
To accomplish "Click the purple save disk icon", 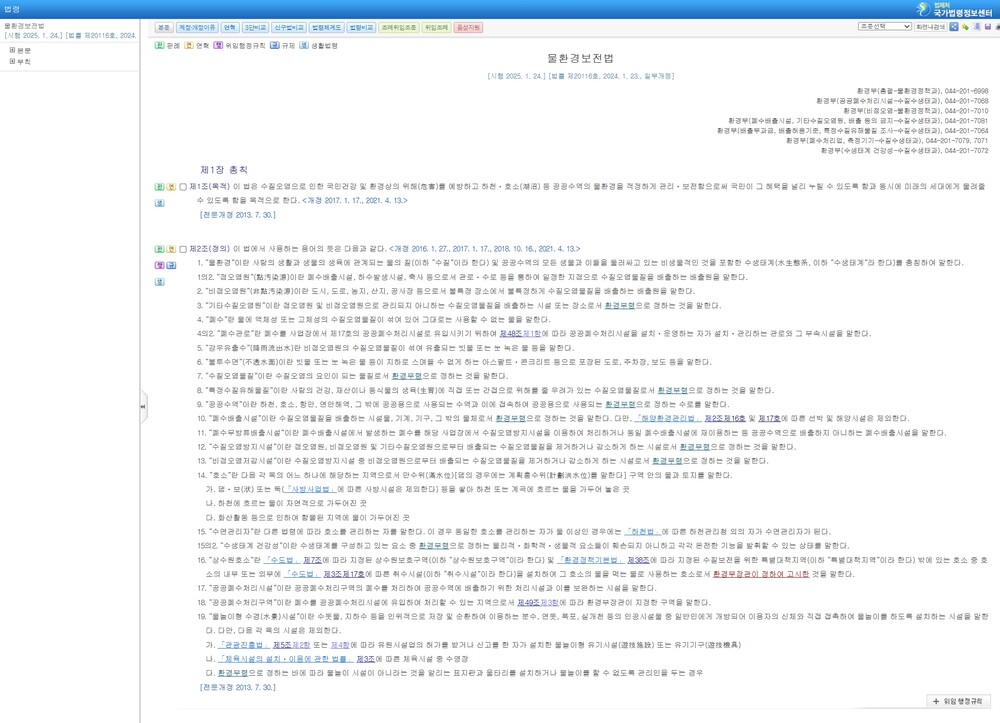I will pyautogui.click(x=986, y=27).
